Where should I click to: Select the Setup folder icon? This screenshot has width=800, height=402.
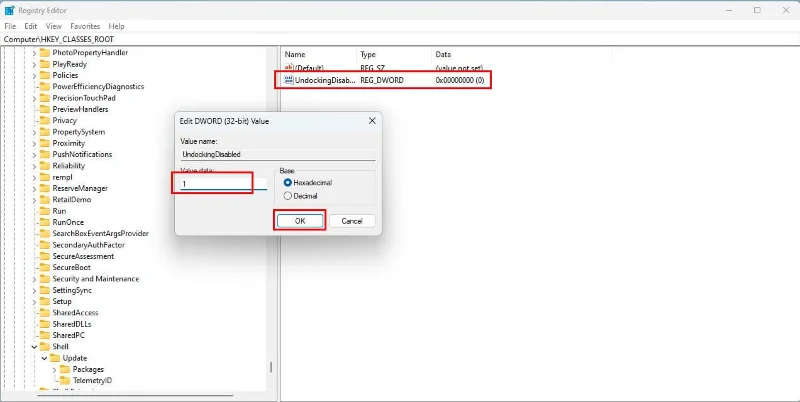point(44,301)
